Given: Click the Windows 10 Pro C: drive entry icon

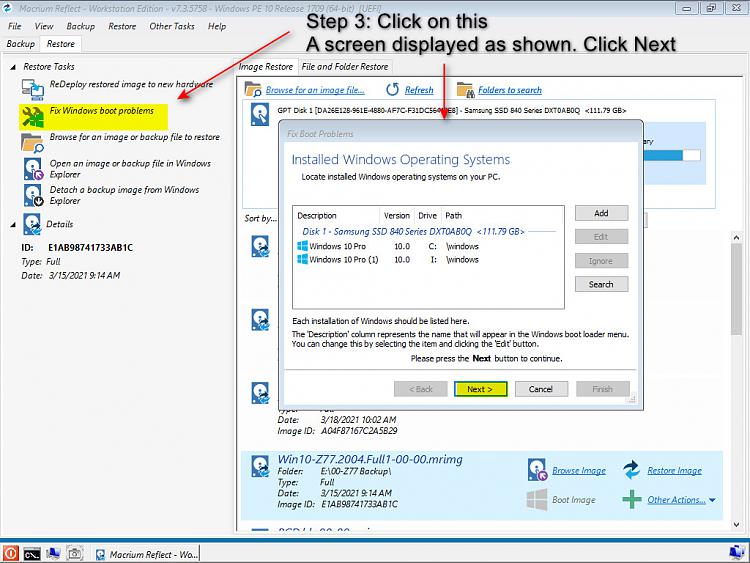Looking at the screenshot, I should [302, 246].
